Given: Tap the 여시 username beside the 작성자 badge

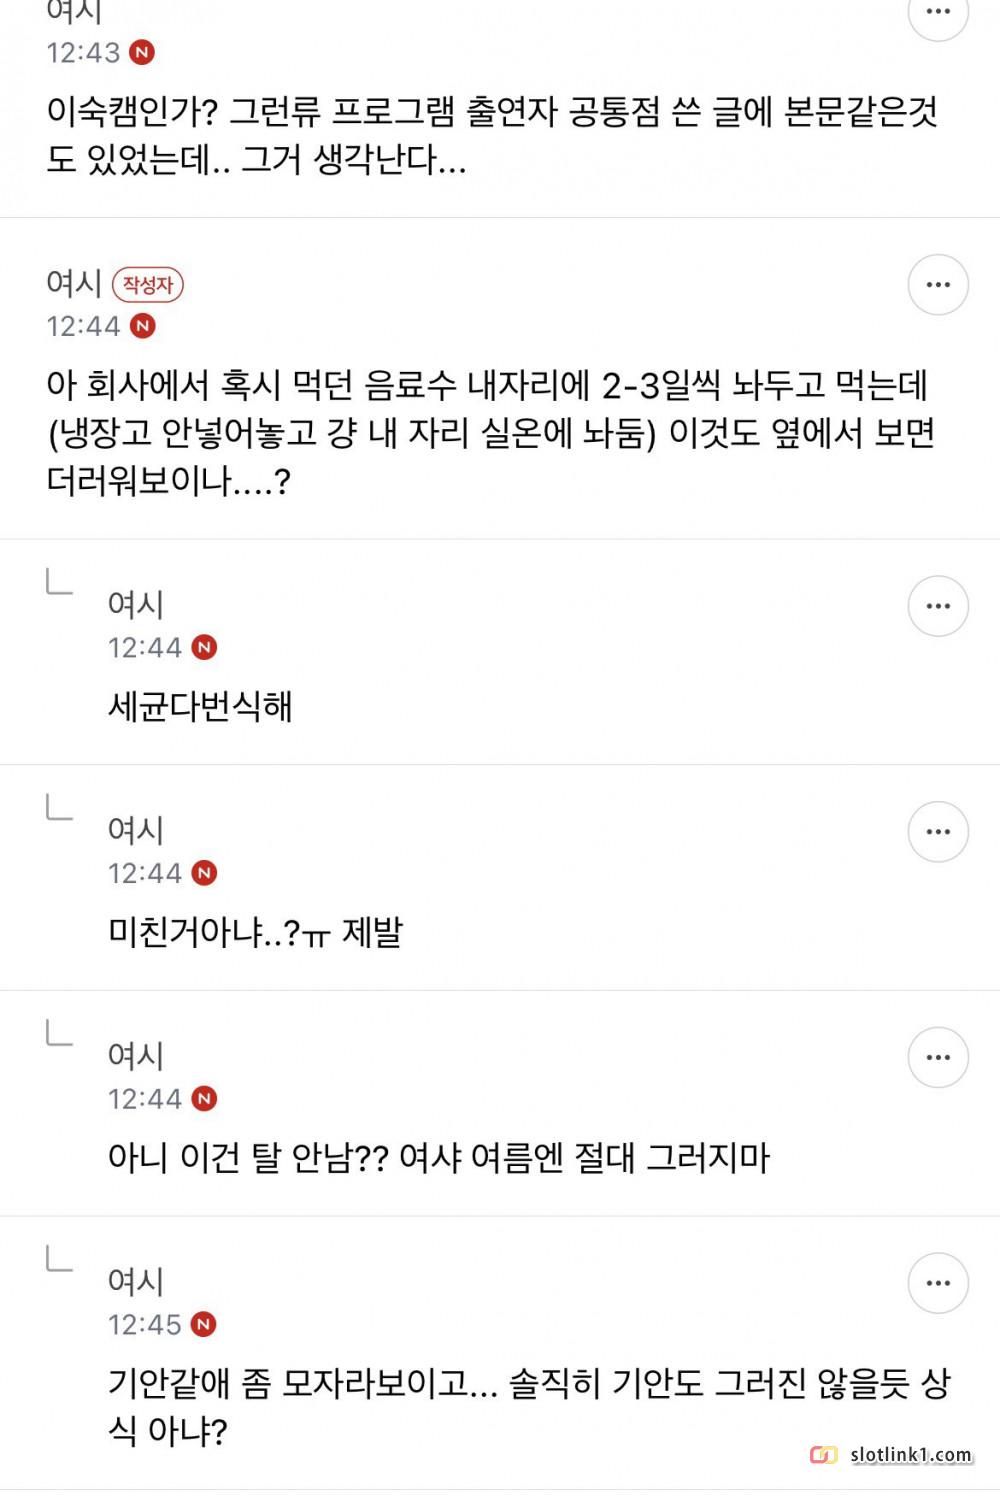Looking at the screenshot, I should tap(74, 284).
